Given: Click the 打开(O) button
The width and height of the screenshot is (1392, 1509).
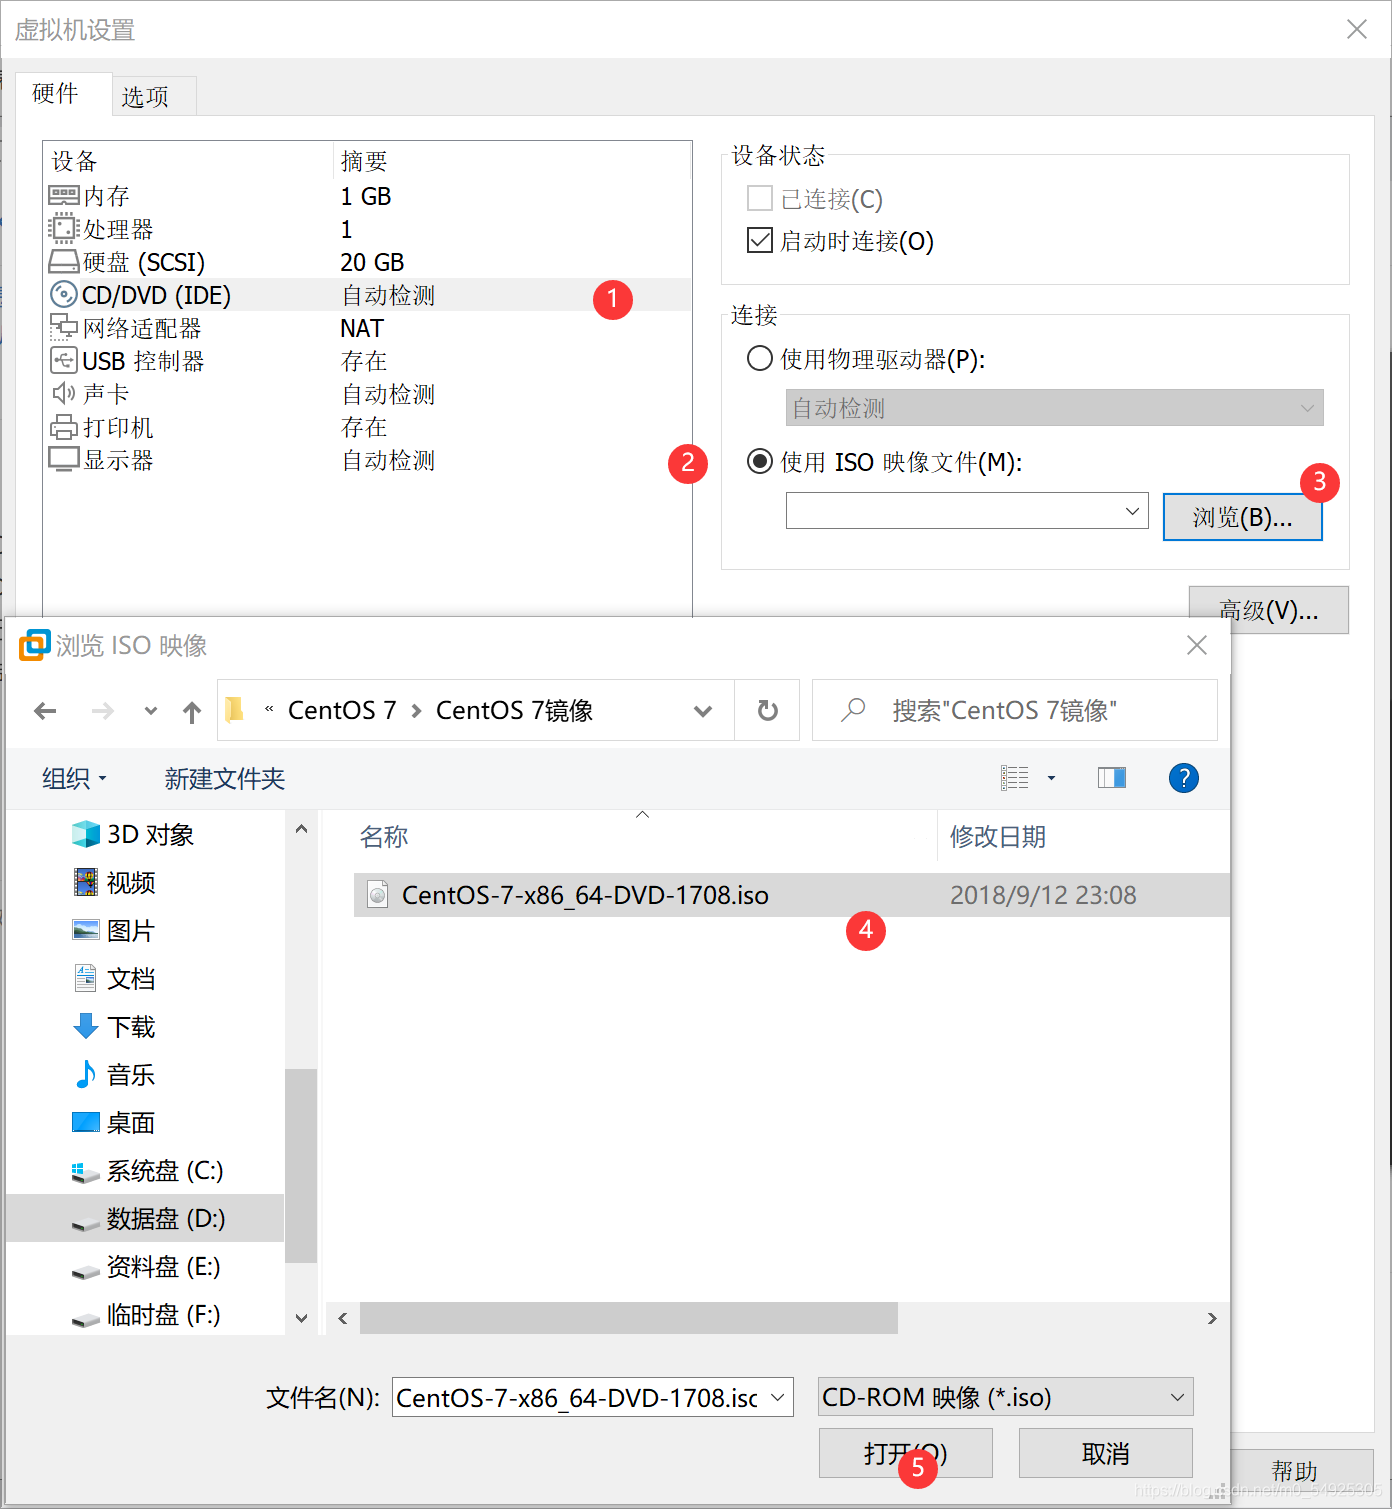Looking at the screenshot, I should pos(905,1453).
